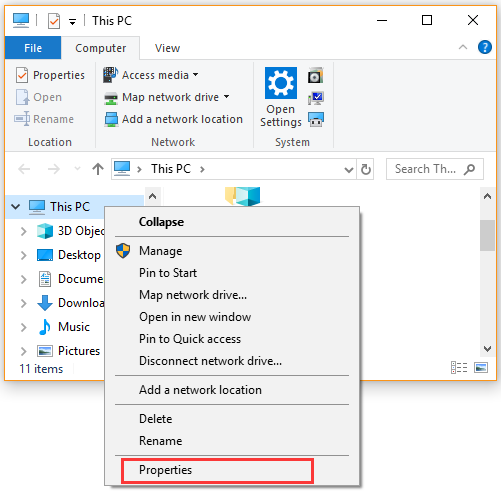Click the quick access Properties checkmark icon
Screen dimensions: 501x492
click(54, 21)
